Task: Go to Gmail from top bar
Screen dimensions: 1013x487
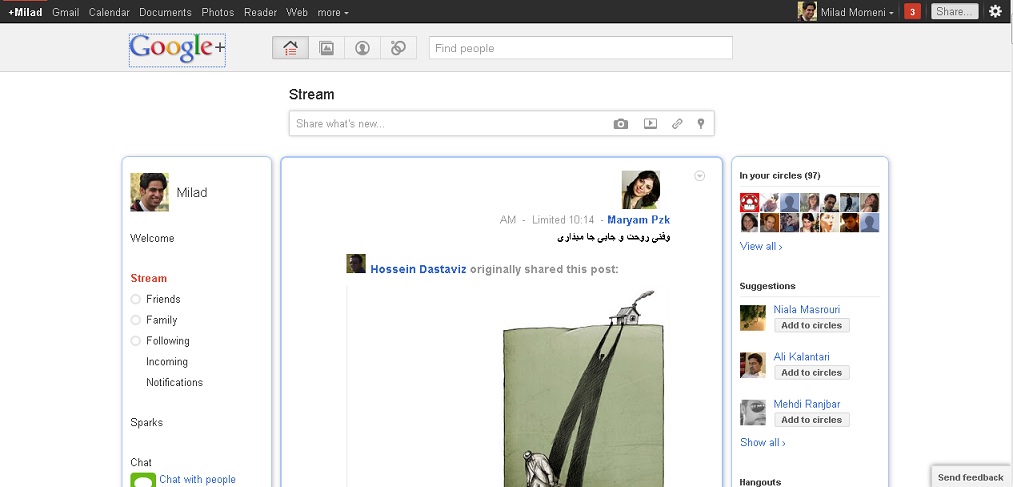Action: pyautogui.click(x=66, y=12)
